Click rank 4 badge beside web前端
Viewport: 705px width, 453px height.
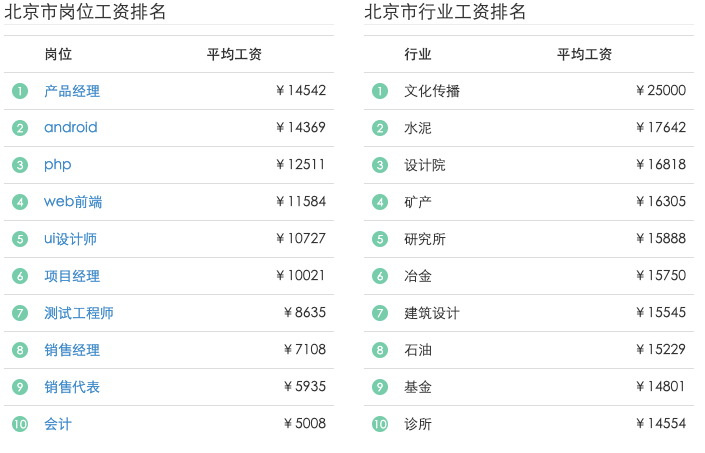pyautogui.click(x=20, y=202)
